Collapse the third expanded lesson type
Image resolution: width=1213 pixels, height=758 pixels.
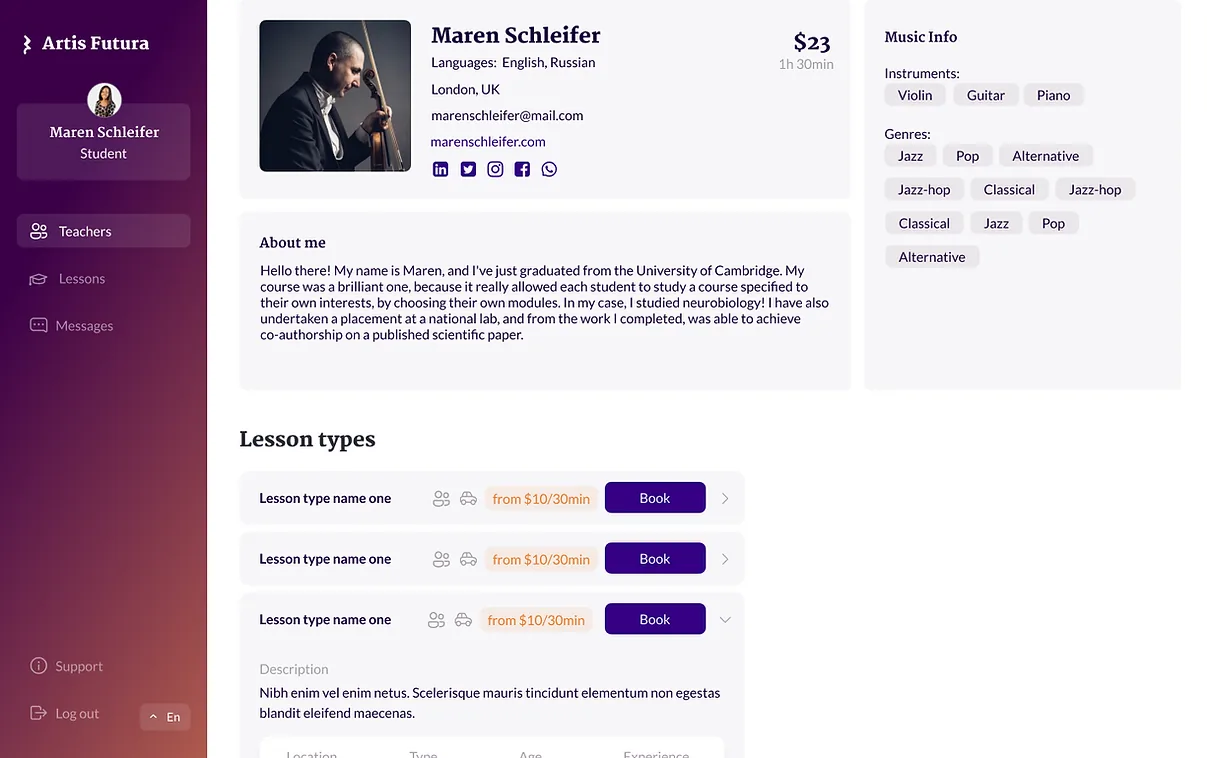725,620
